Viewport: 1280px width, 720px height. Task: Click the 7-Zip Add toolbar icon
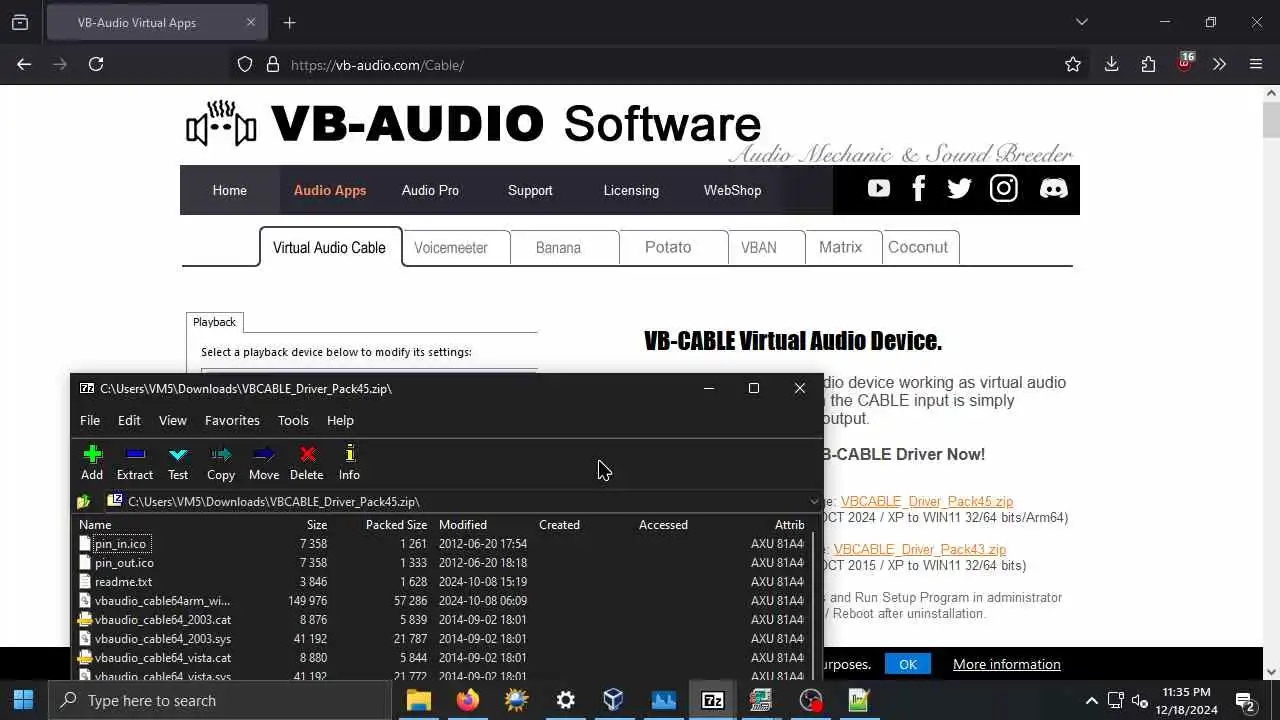92,463
